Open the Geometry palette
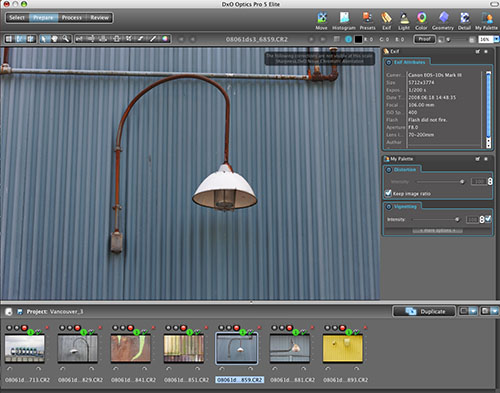500x393 pixels. (x=443, y=21)
